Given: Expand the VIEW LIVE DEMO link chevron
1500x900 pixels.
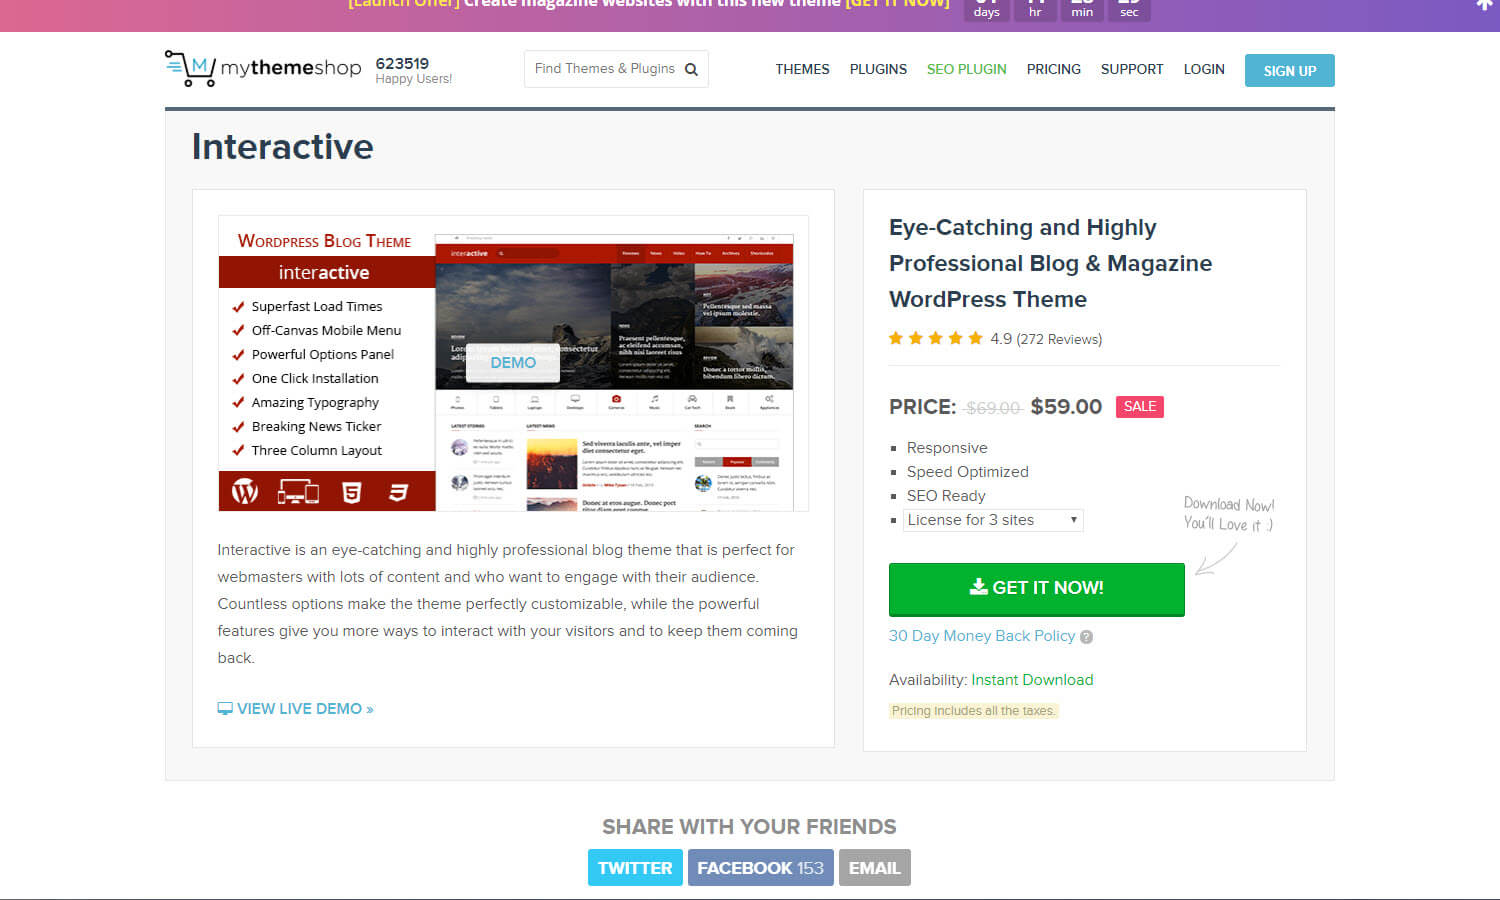Looking at the screenshot, I should click(x=369, y=708).
